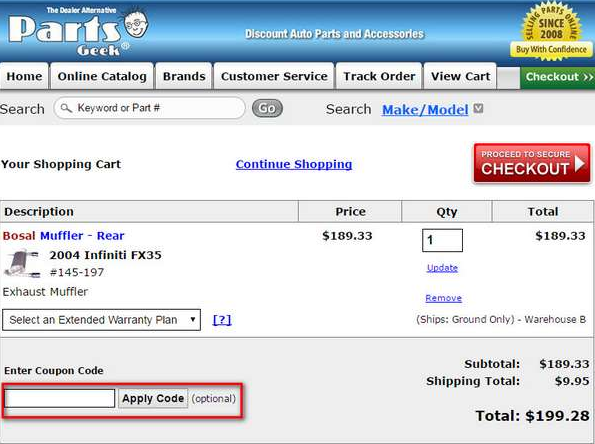
Task: Go to the Brands tab
Action: click(184, 76)
